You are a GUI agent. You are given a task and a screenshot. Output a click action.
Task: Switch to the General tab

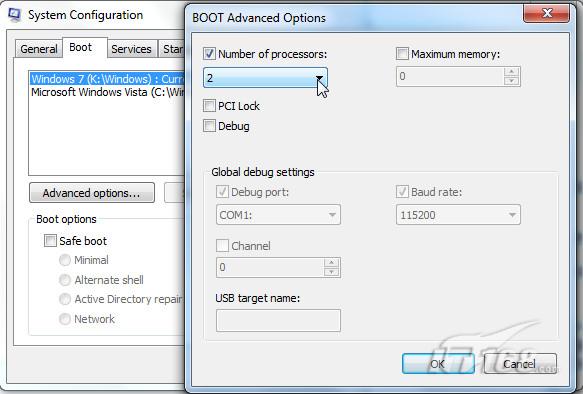(38, 49)
